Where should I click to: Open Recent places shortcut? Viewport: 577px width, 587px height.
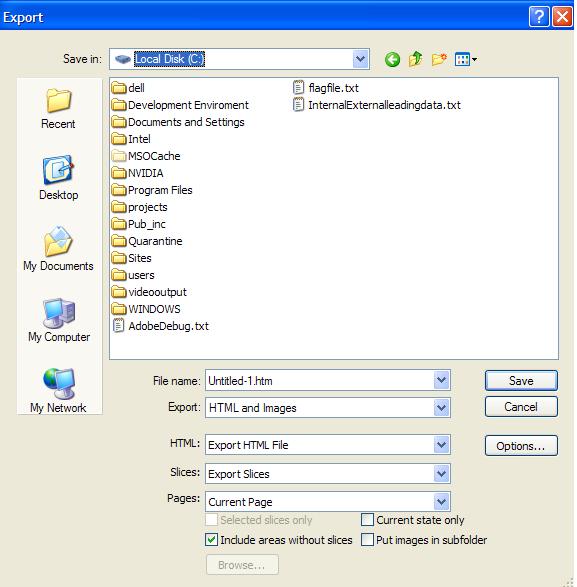[58, 109]
